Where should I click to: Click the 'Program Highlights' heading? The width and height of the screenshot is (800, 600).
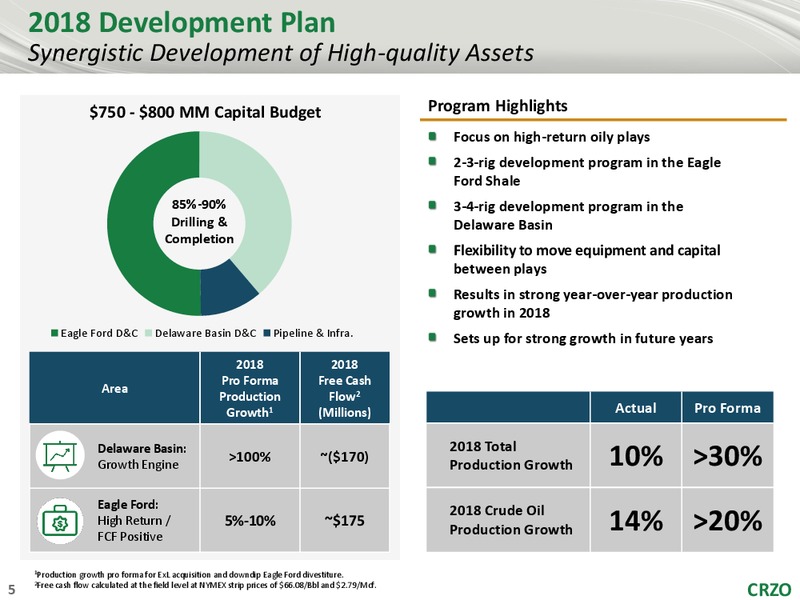[497, 106]
